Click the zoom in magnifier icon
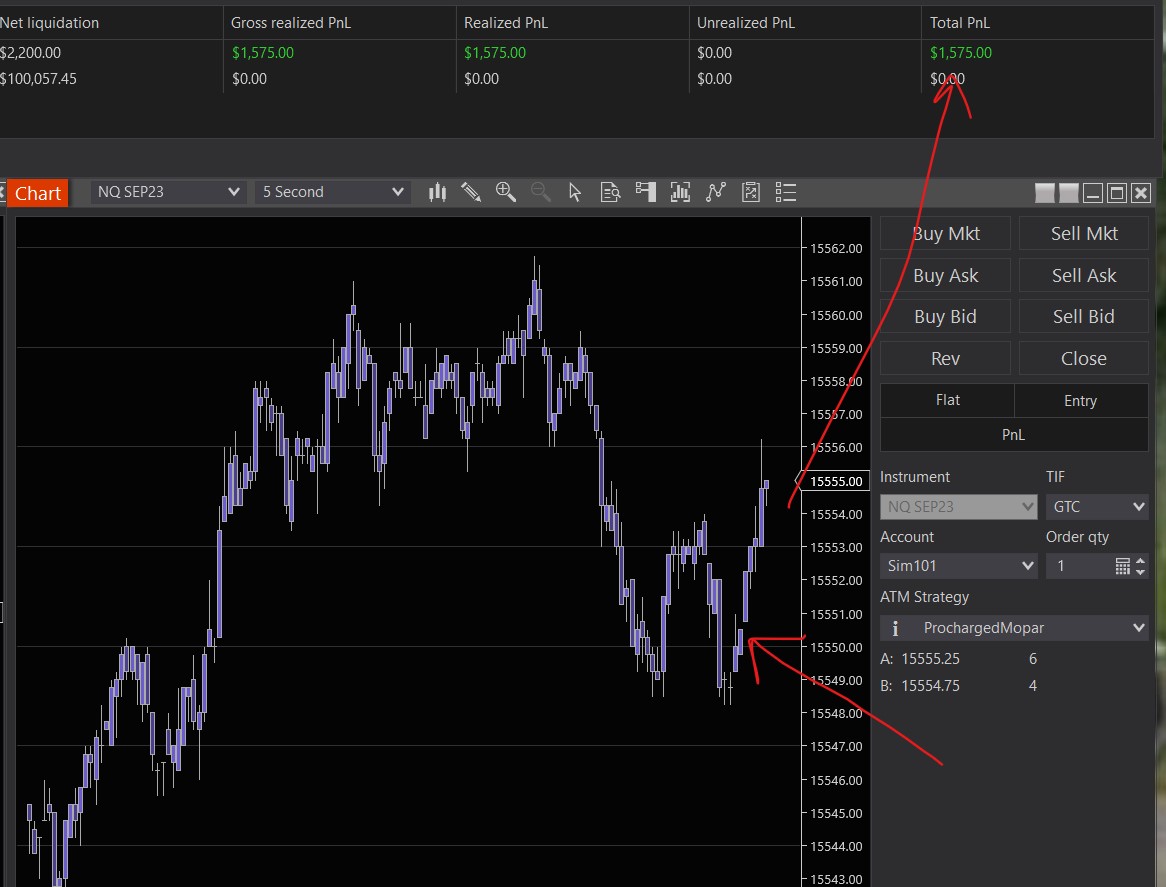 coord(506,193)
